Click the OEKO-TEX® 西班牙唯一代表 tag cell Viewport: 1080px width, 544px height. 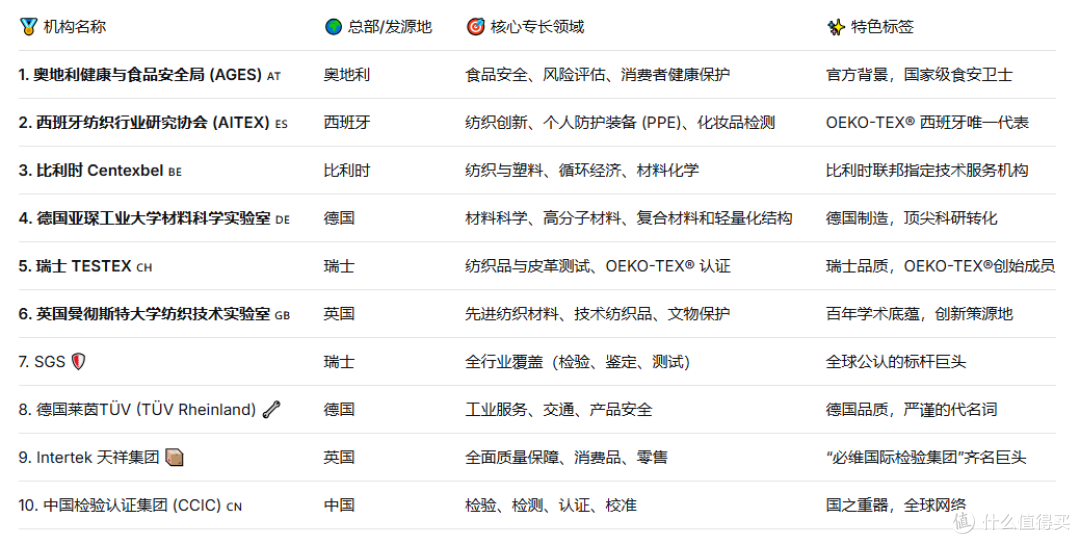[x=927, y=123]
